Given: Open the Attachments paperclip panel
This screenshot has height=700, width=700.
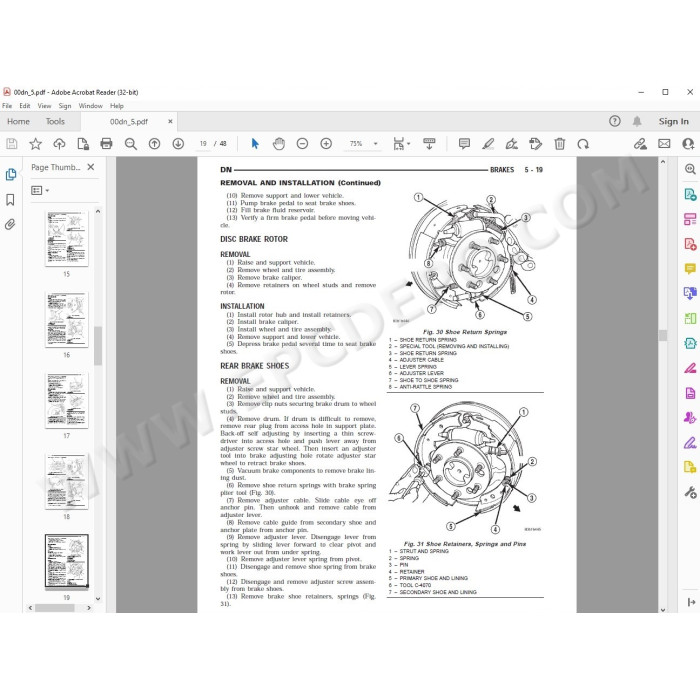Looking at the screenshot, I should [x=10, y=224].
